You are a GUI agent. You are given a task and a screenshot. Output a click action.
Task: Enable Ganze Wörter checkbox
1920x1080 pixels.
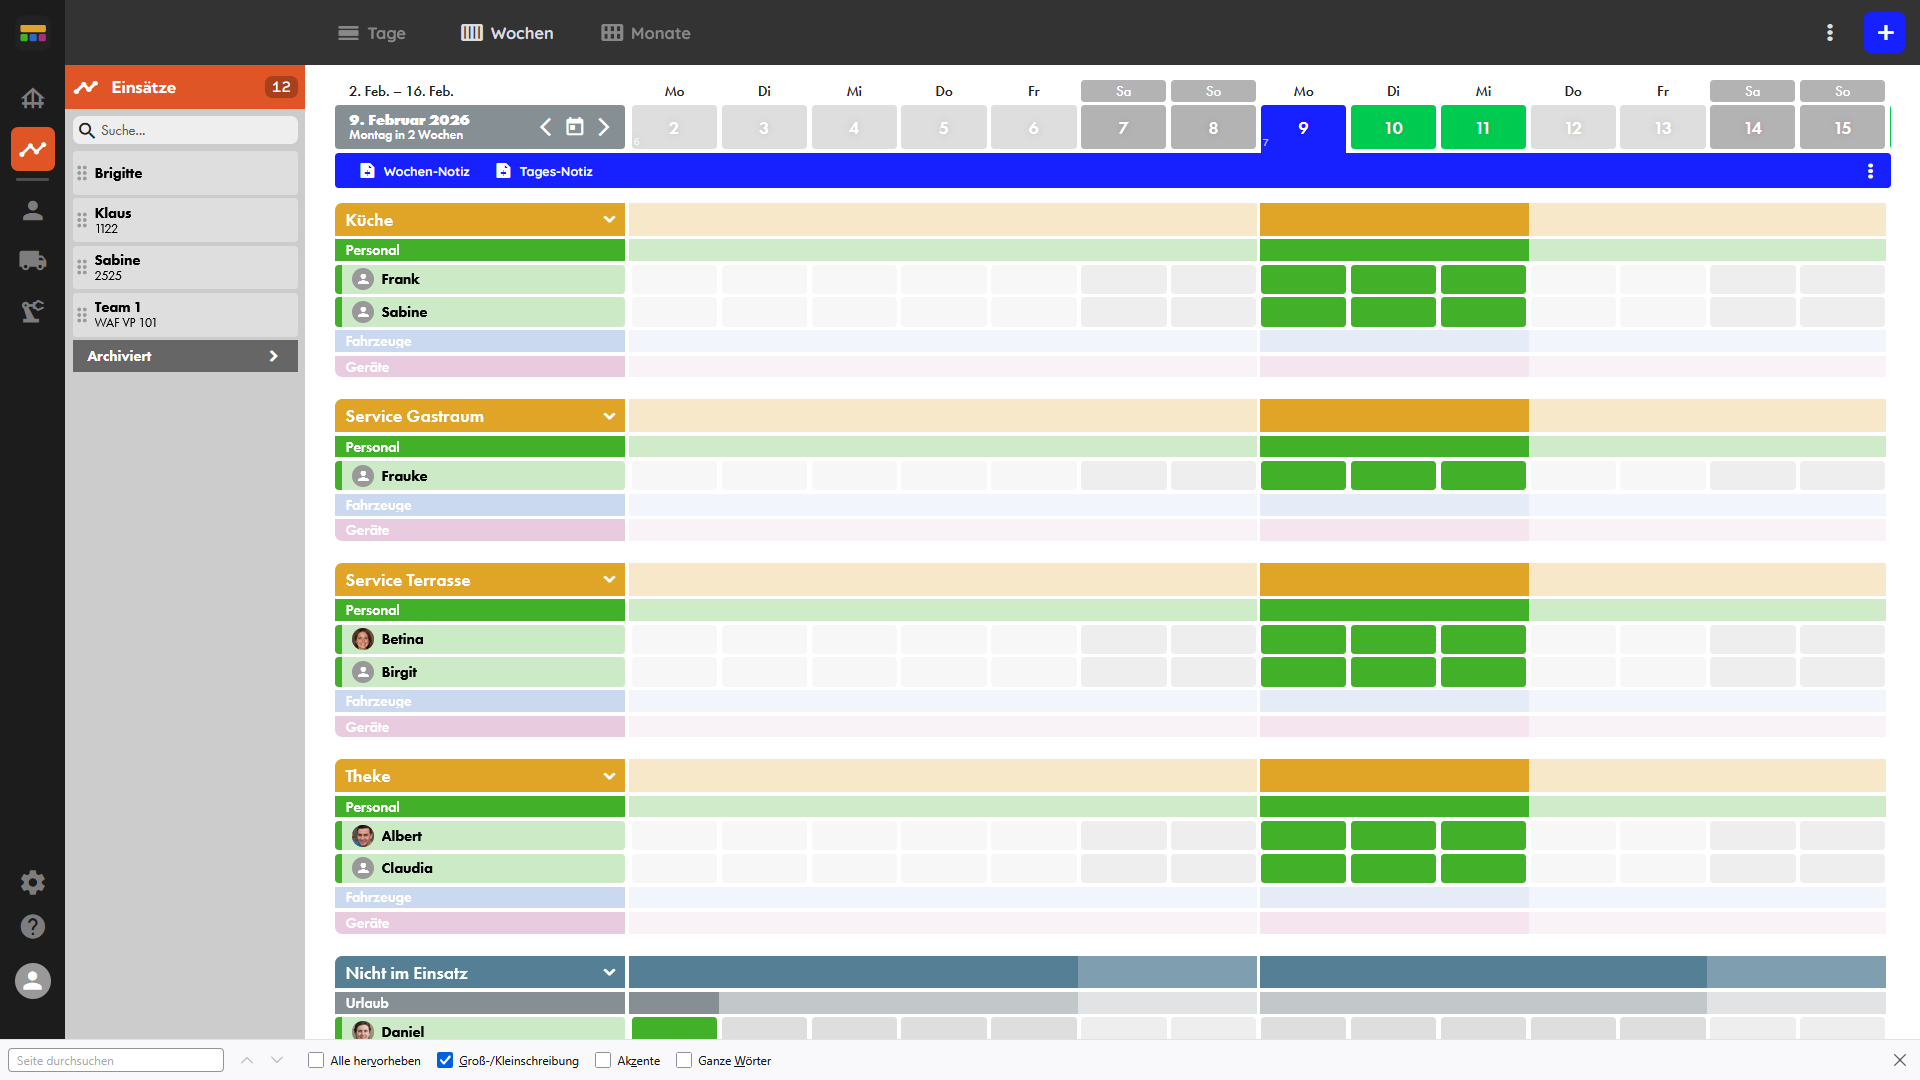tap(684, 1060)
